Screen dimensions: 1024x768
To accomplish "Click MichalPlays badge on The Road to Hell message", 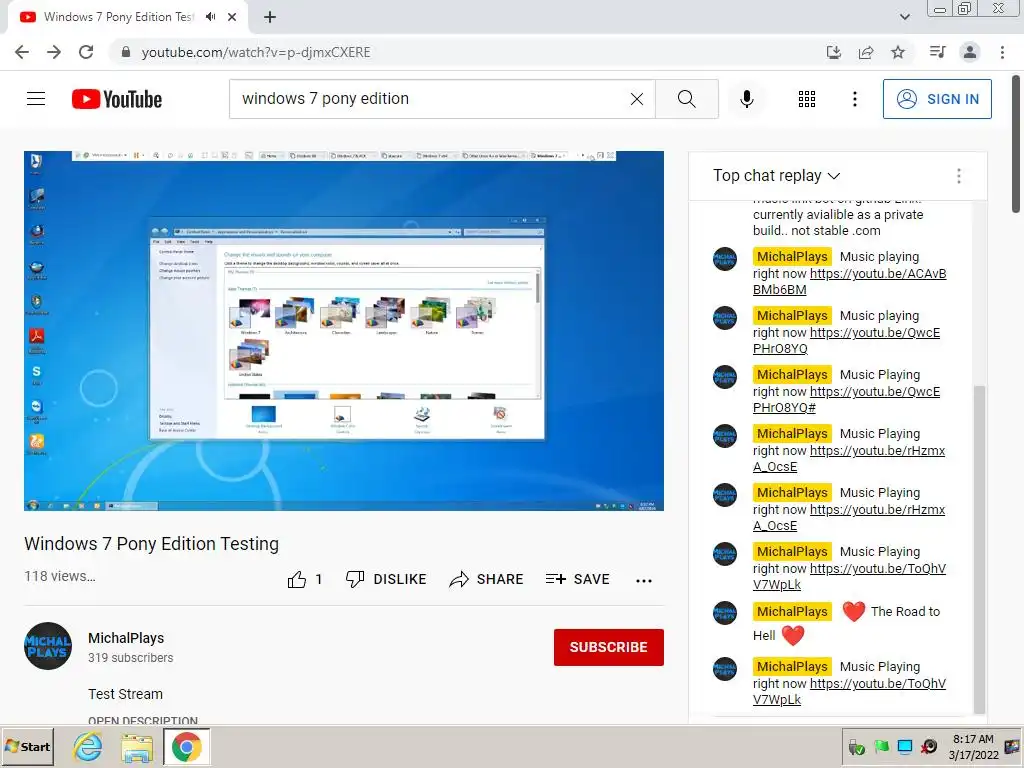I will pos(792,611).
